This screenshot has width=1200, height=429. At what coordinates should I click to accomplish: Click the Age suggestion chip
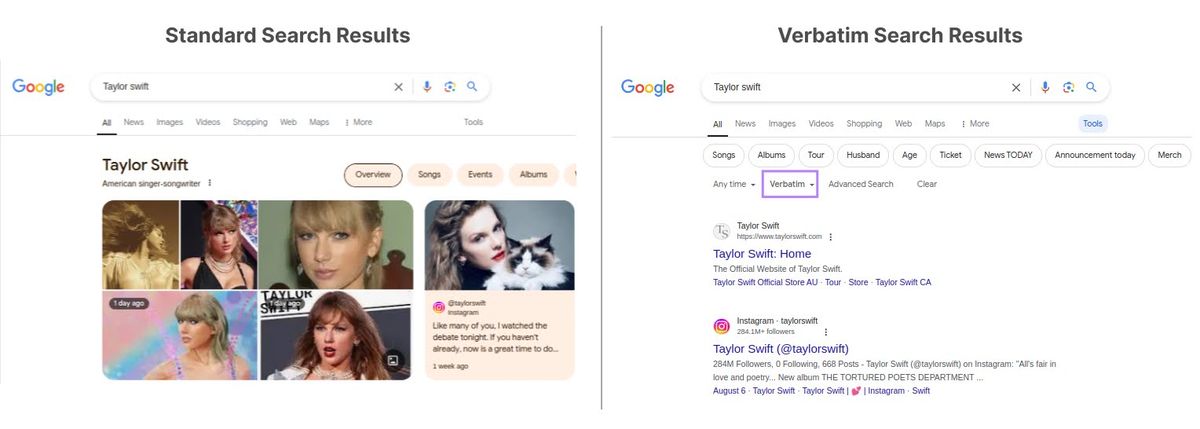tap(909, 155)
